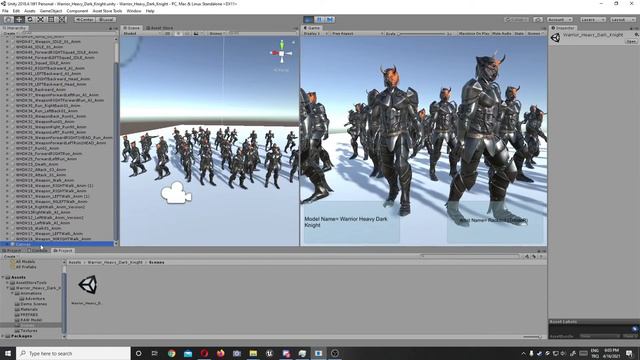
Task: Select the Scale tool
Action: 40,19
